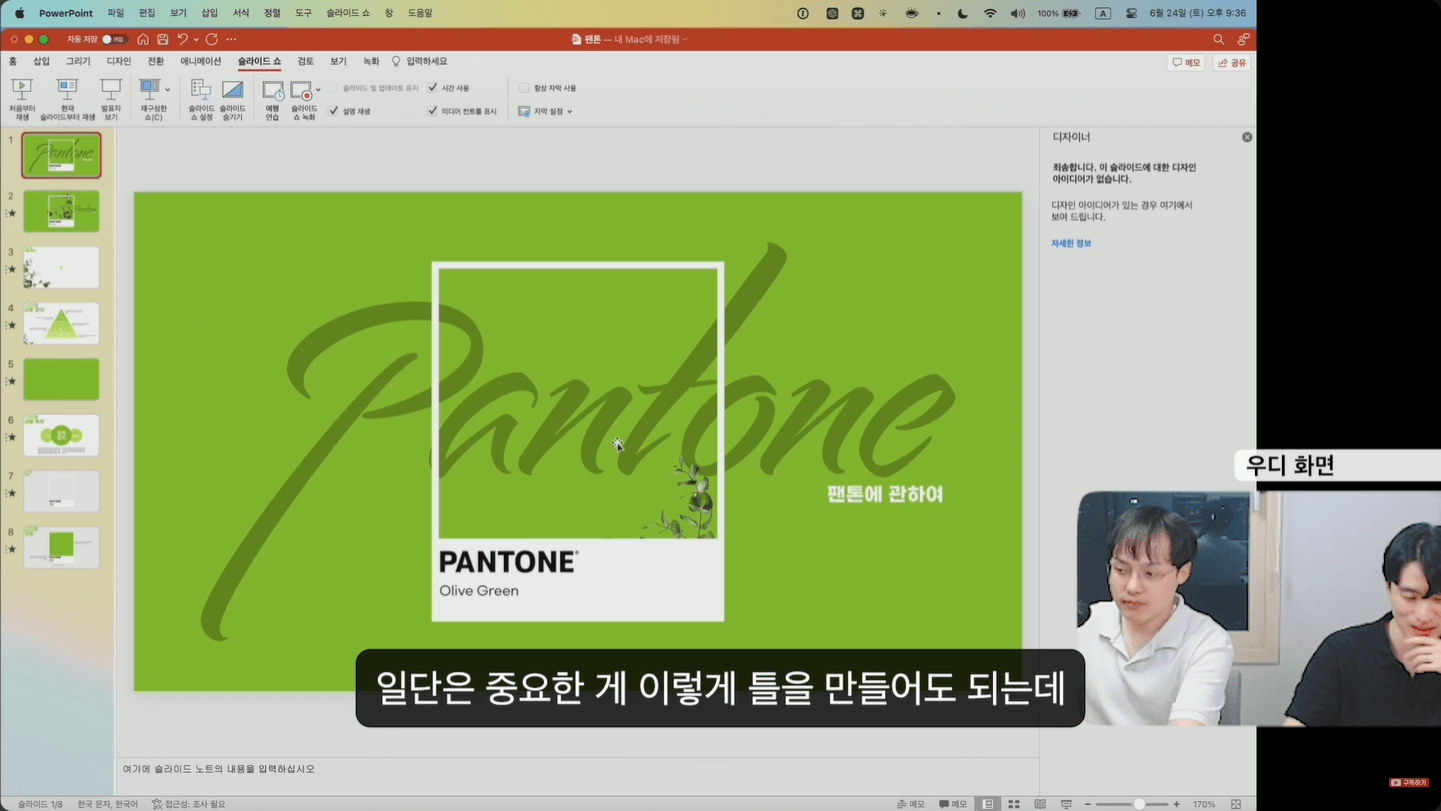Select slide 6 thumbnail with circles
Screen dimensions: 1441x811
(x=61, y=435)
